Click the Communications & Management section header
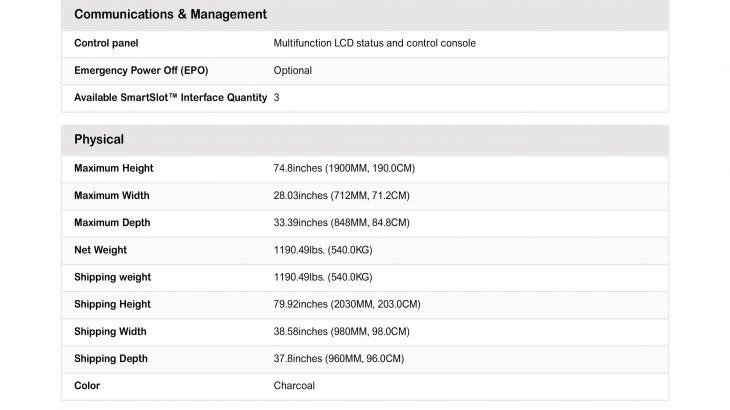Screen dimensions: 730x410 click(x=365, y=15)
